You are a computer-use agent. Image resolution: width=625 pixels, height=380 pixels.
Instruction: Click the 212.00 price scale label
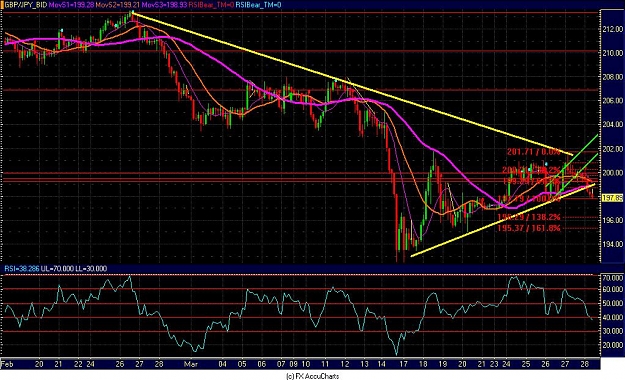[x=613, y=29]
